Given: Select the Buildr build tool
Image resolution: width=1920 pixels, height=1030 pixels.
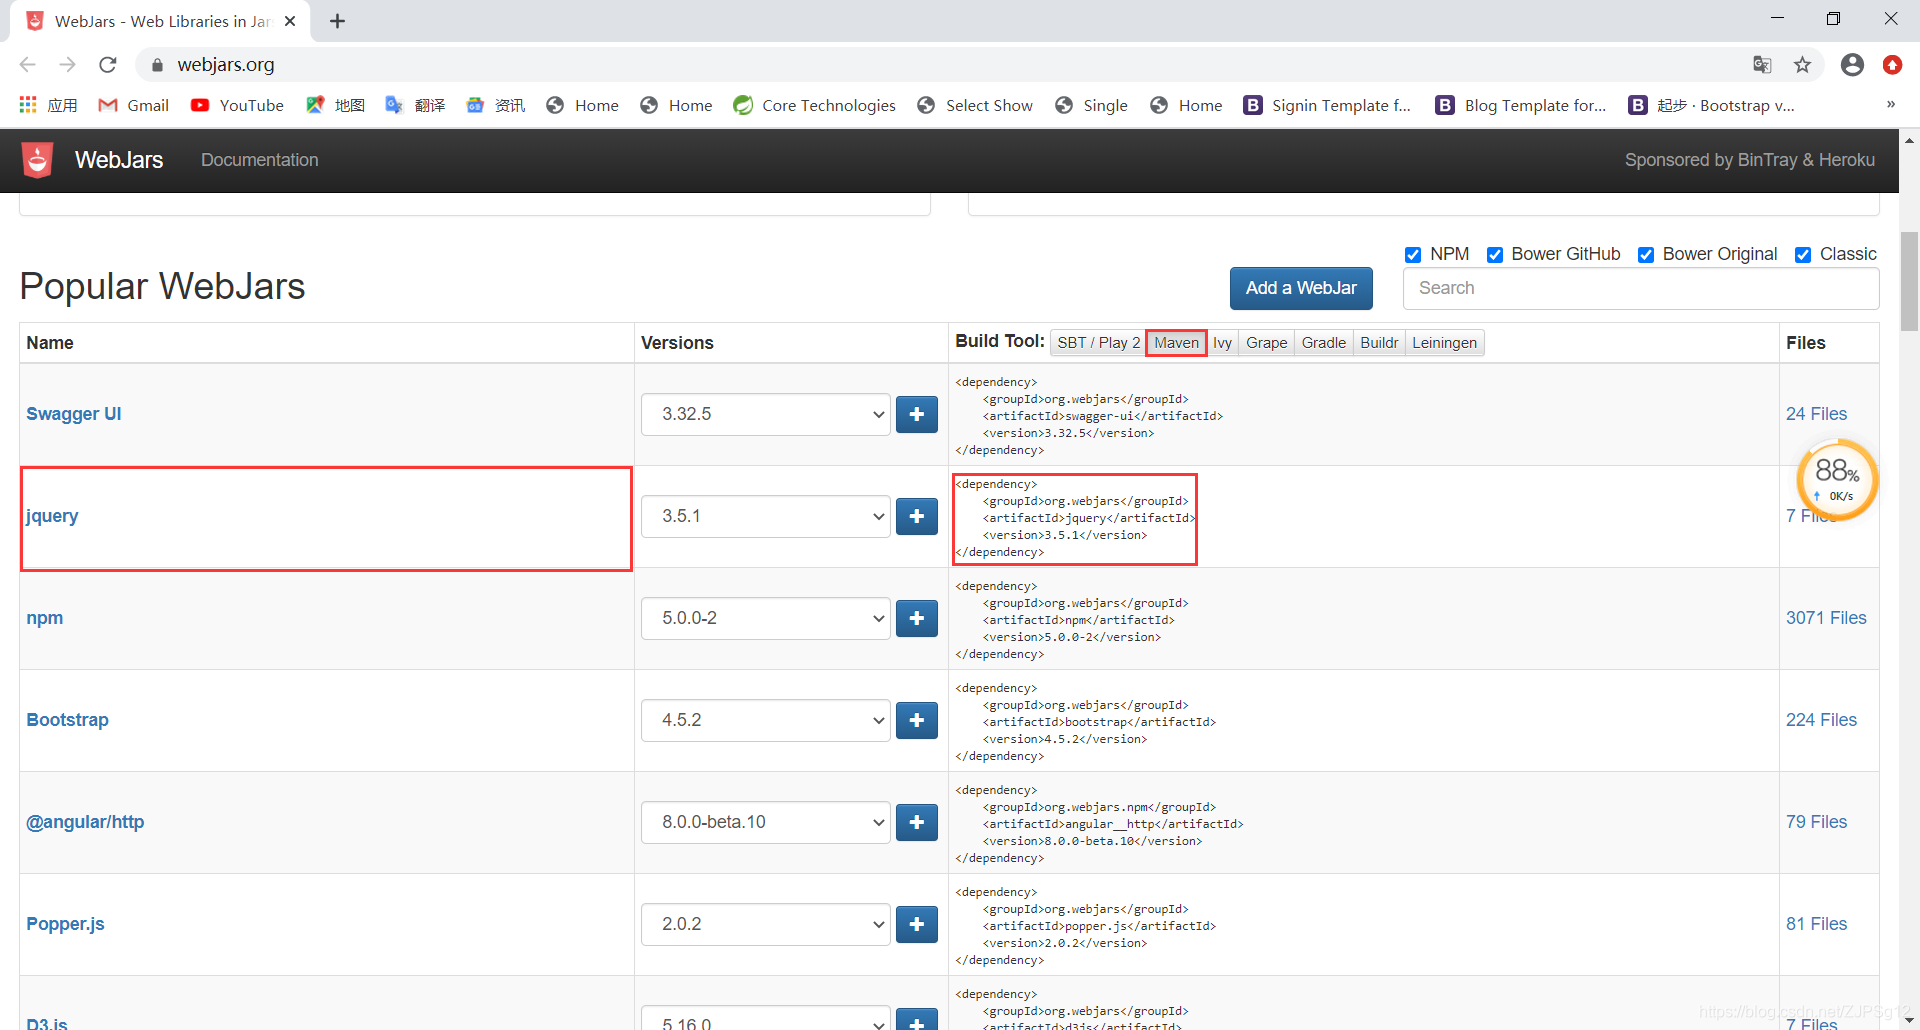Looking at the screenshot, I should (x=1379, y=343).
